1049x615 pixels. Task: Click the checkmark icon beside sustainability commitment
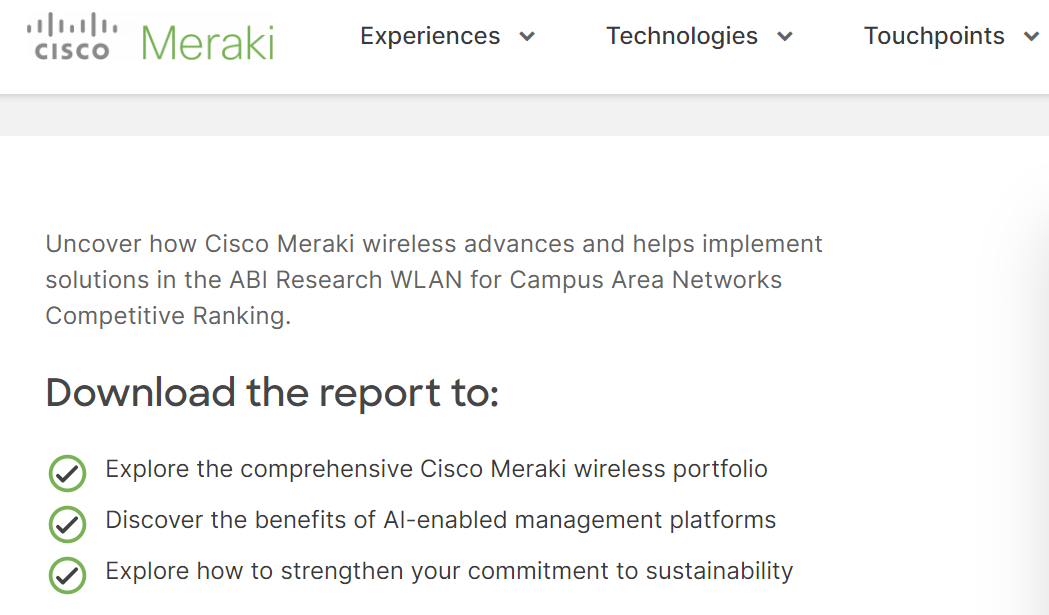coord(67,575)
